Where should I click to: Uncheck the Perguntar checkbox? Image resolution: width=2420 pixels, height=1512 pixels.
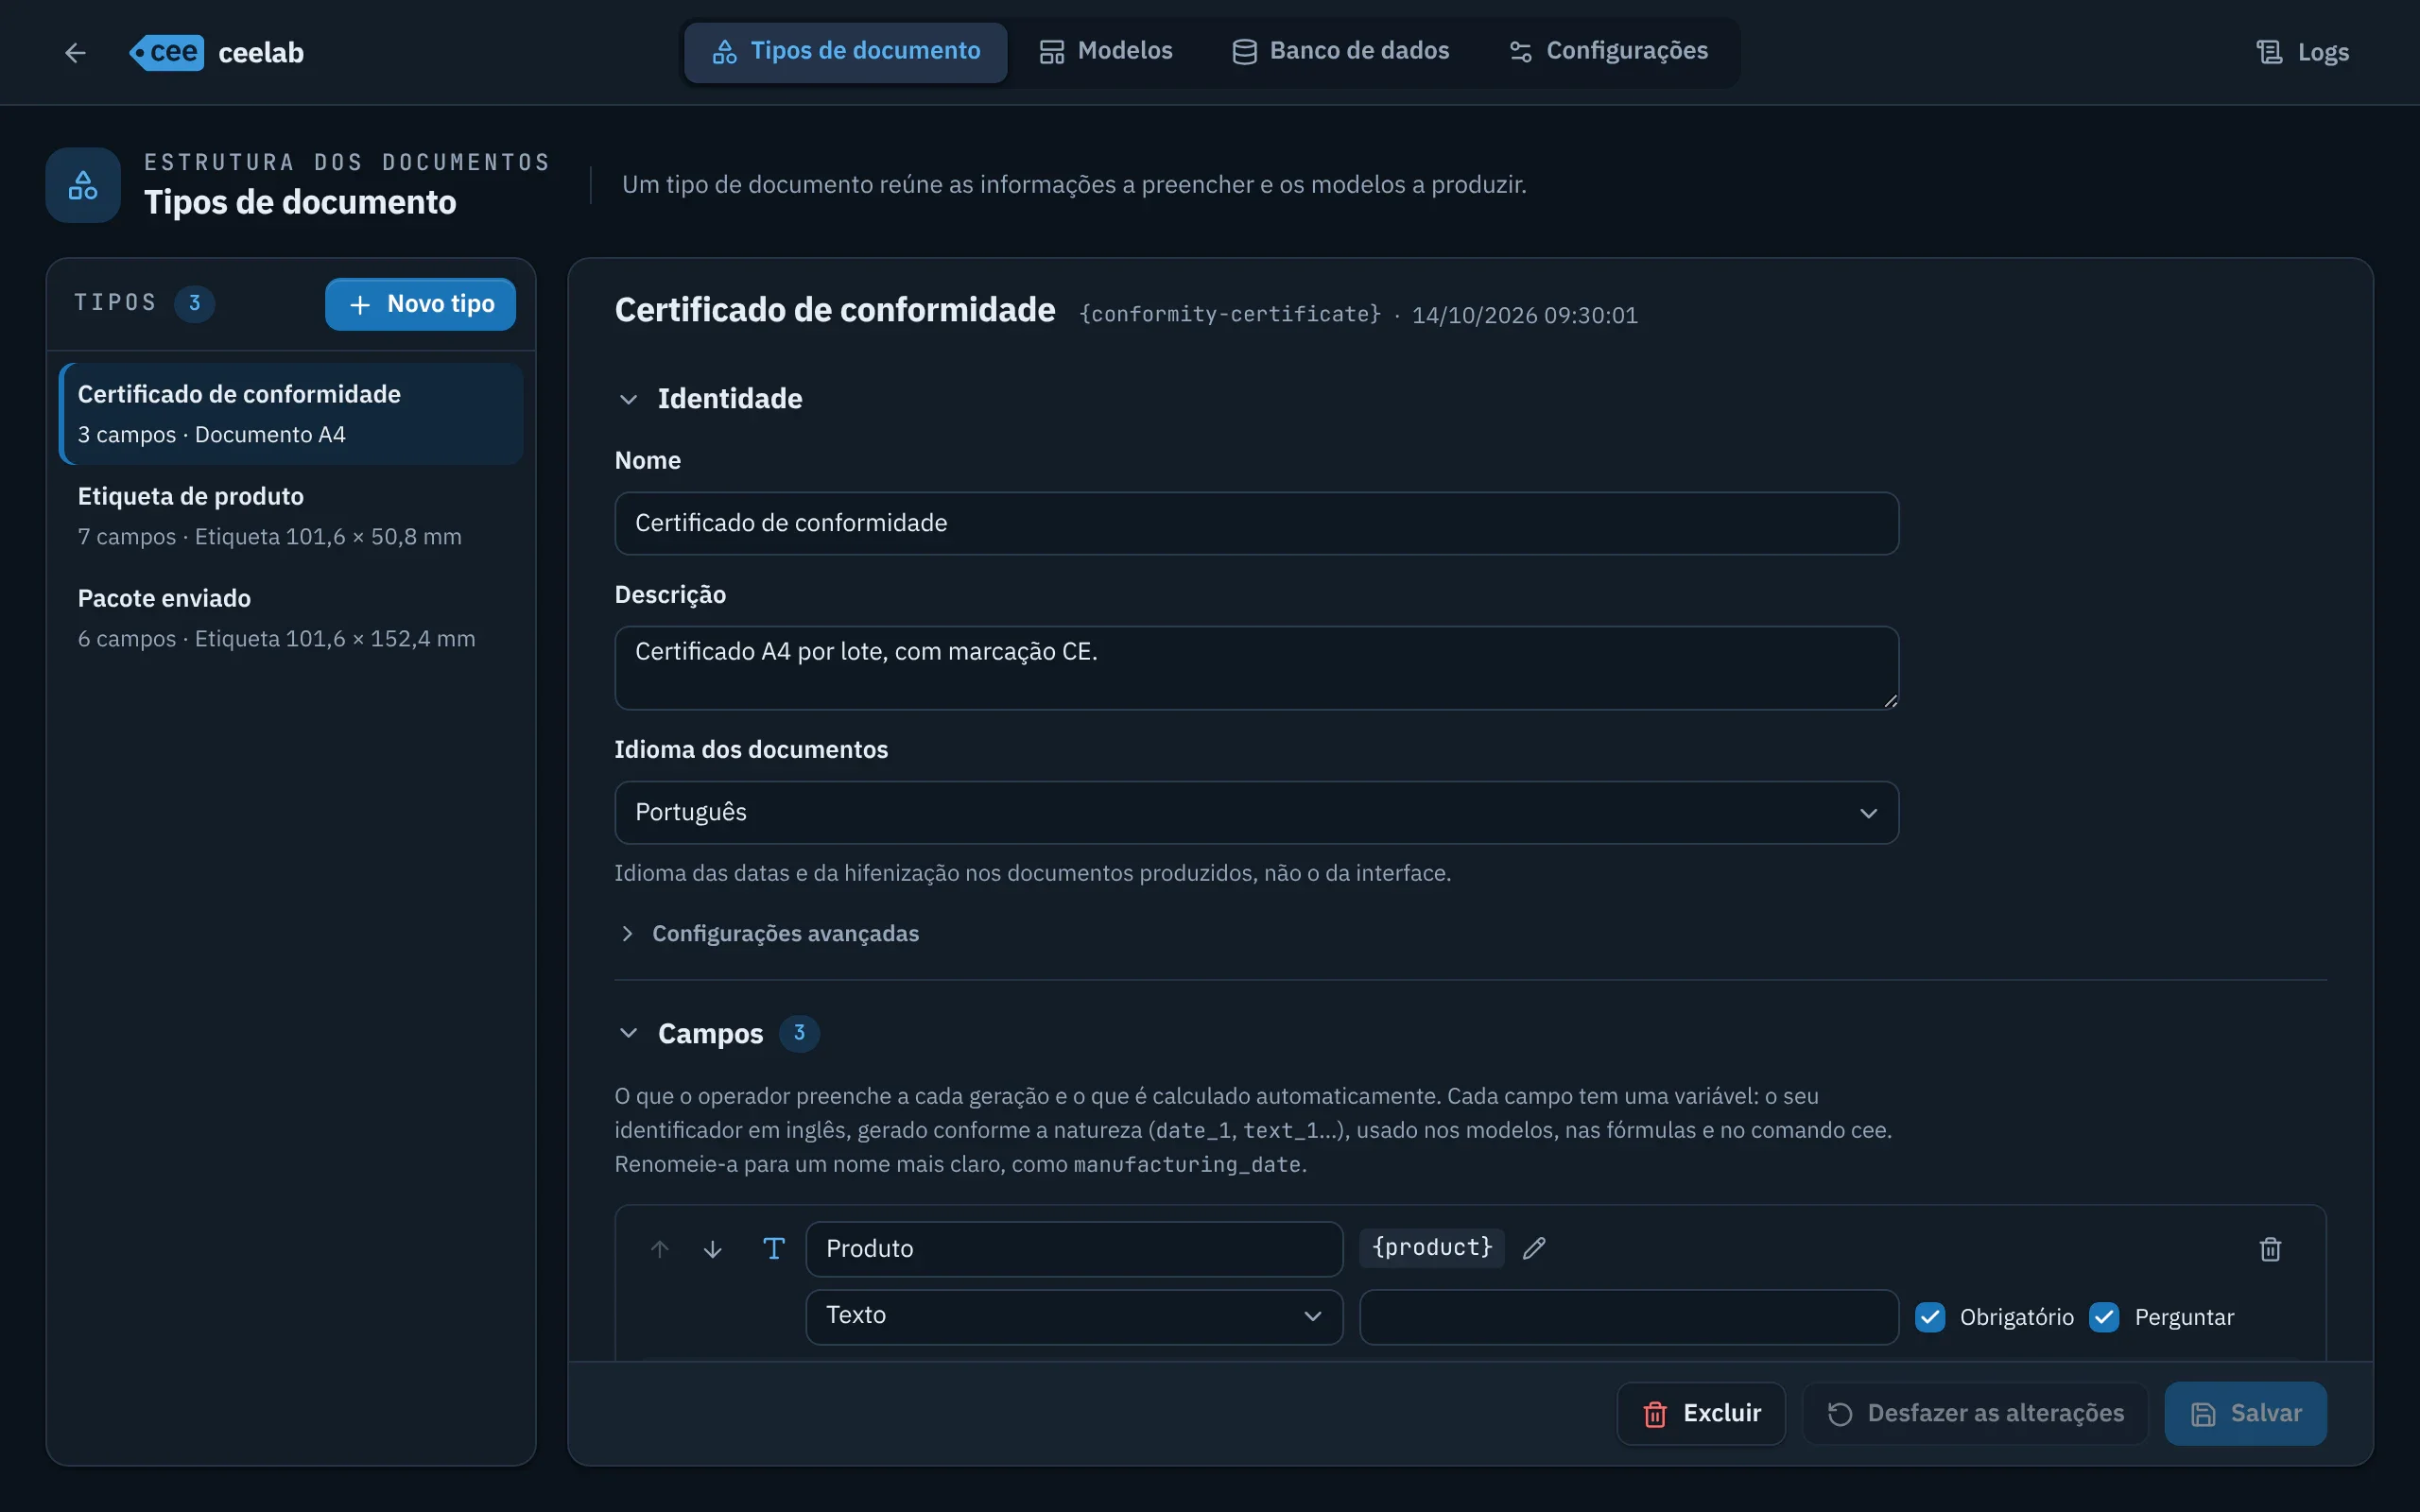[2104, 1317]
